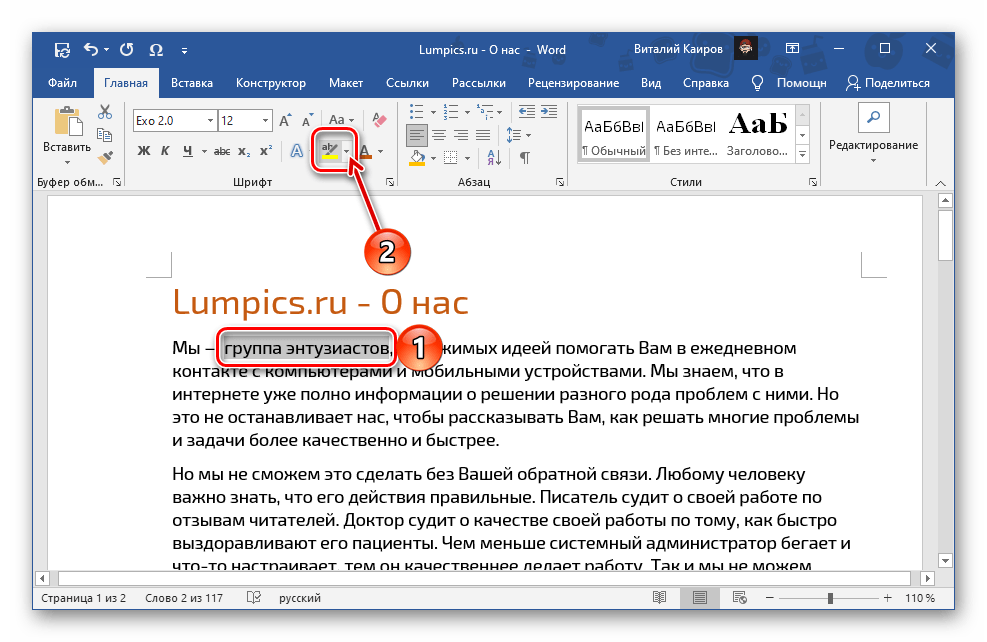Viewport: 987px width, 642px height.
Task: Click the Вставить paste button
Action: (67, 135)
